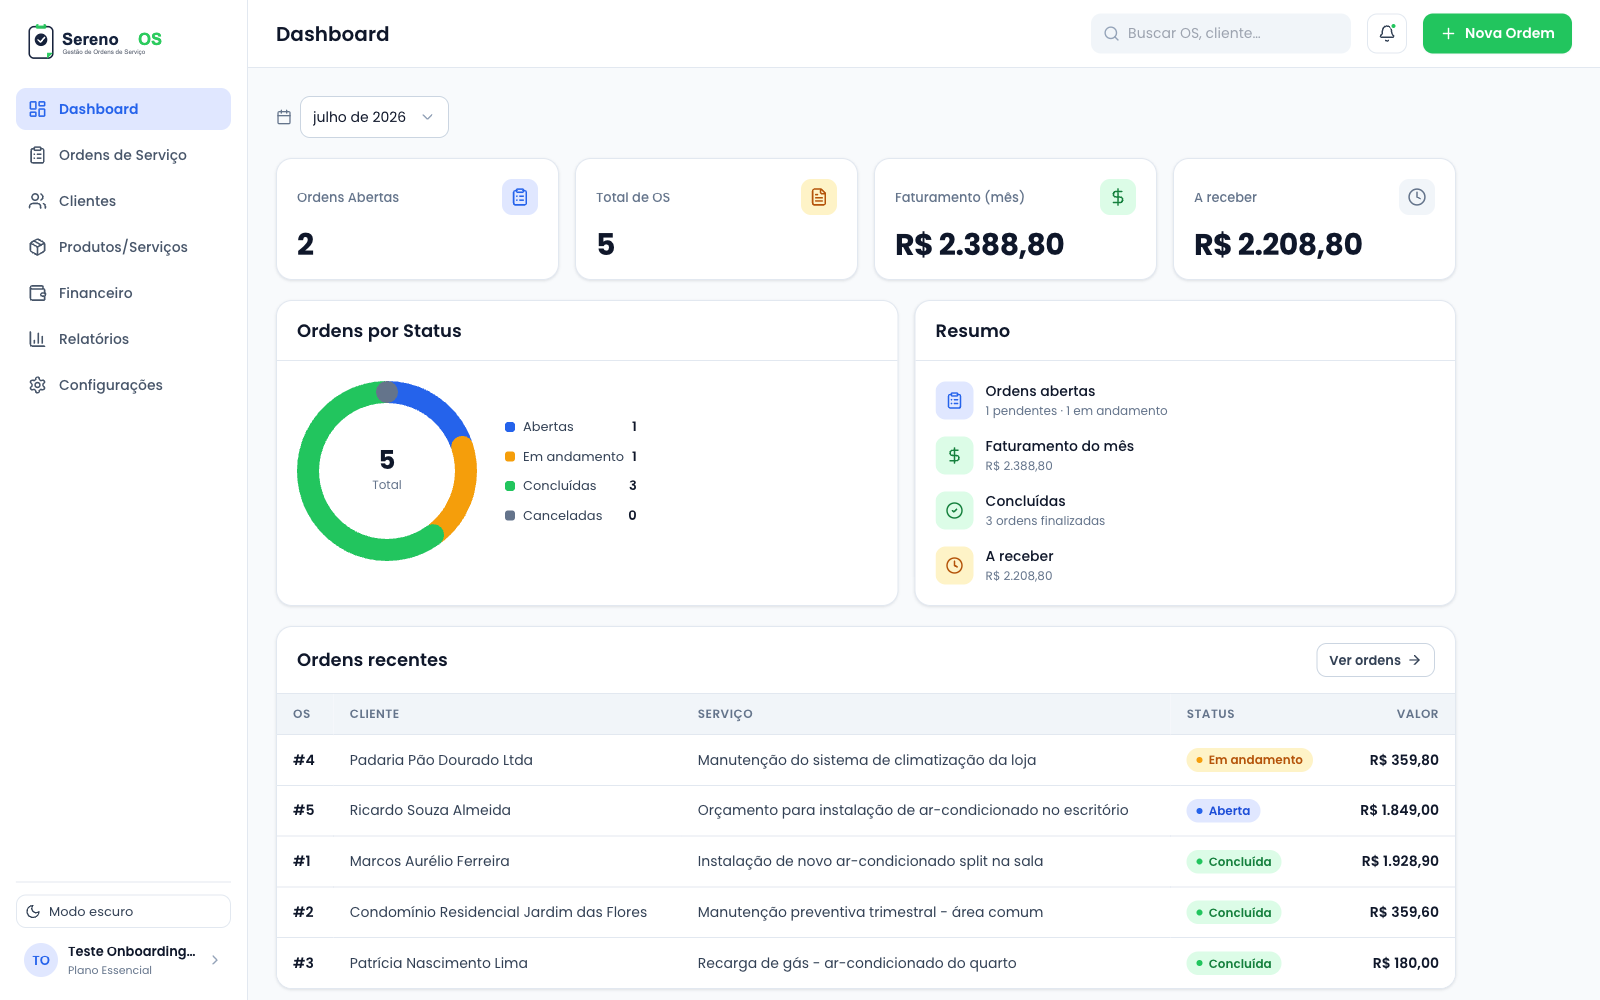
Task: Click the Ordens Abertas card clipboard icon
Action: [520, 197]
